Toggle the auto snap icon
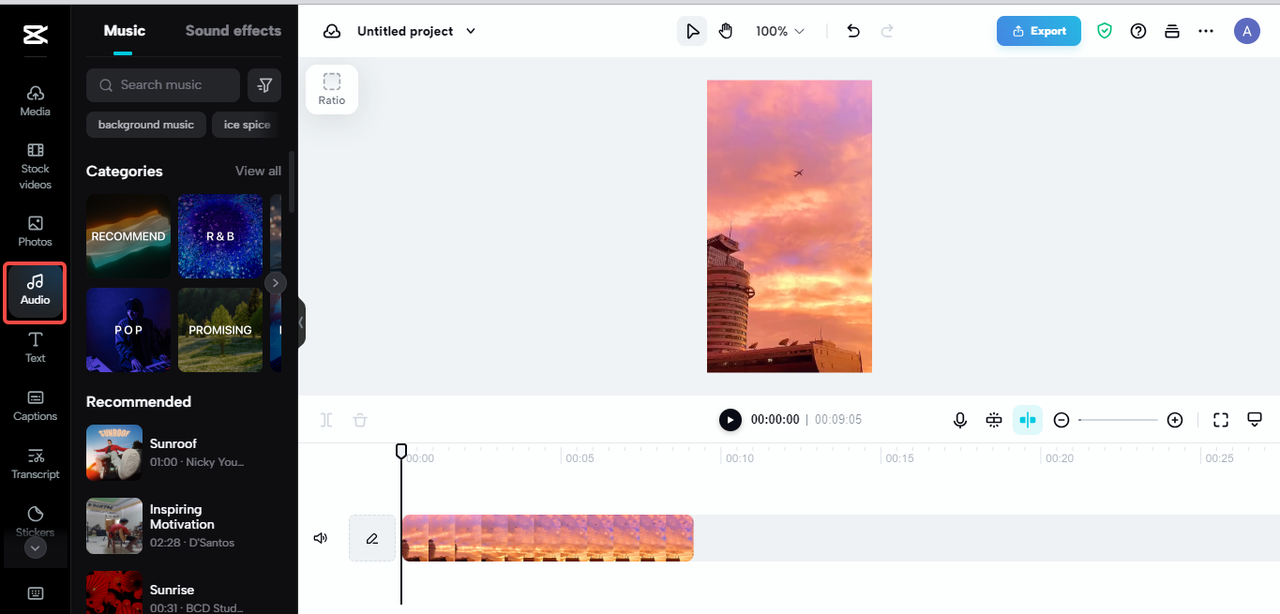This screenshot has width=1280, height=614. click(994, 420)
